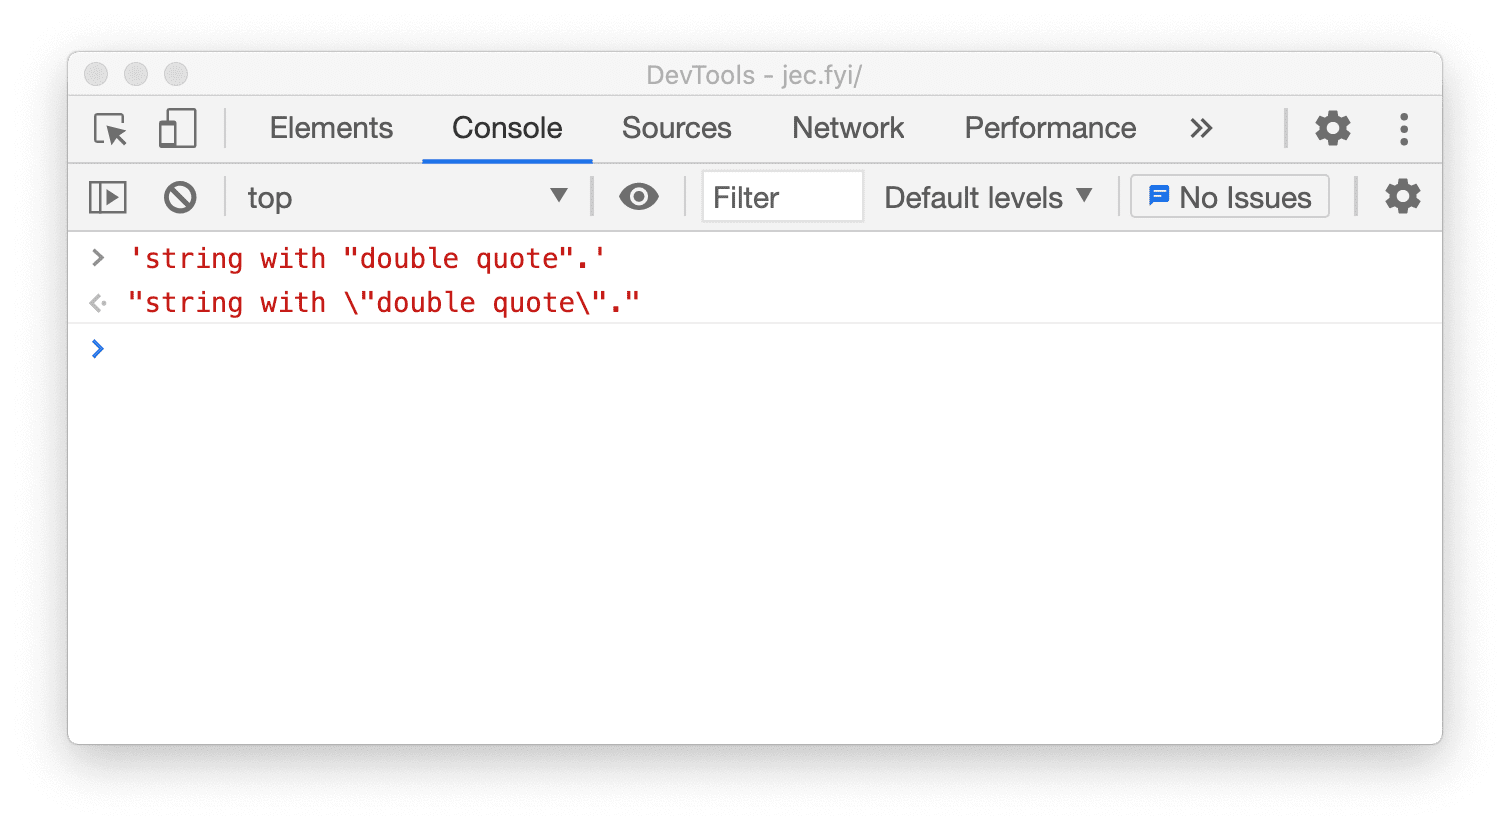
Task: Clear the console
Action: [180, 197]
